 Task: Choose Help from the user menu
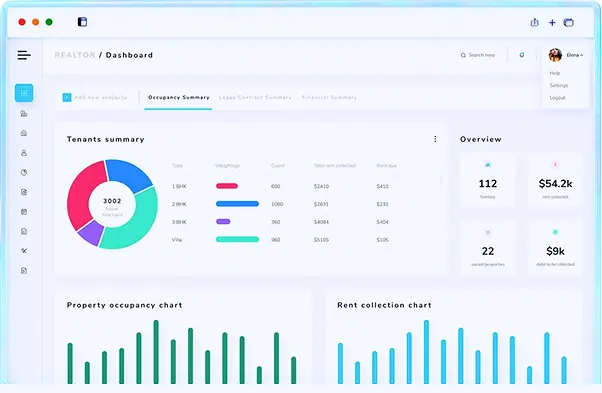[x=555, y=73]
